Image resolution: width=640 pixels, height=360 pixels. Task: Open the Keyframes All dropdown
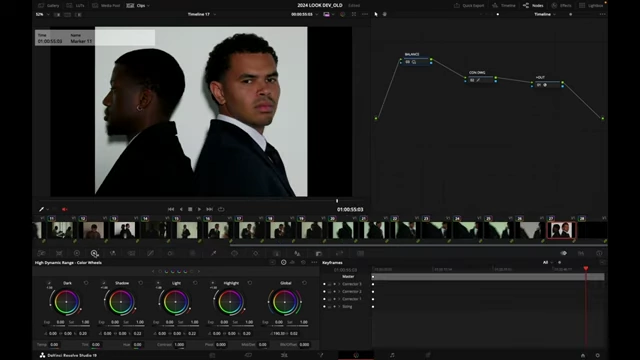[x=548, y=262]
